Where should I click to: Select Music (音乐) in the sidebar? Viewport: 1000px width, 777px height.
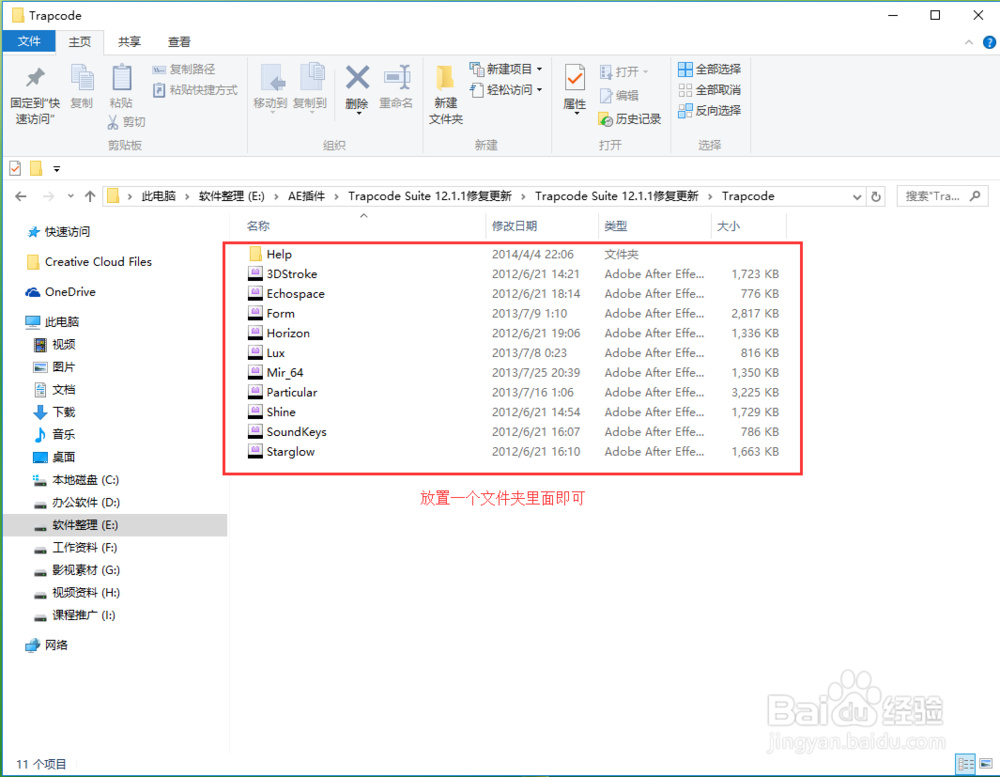54,435
